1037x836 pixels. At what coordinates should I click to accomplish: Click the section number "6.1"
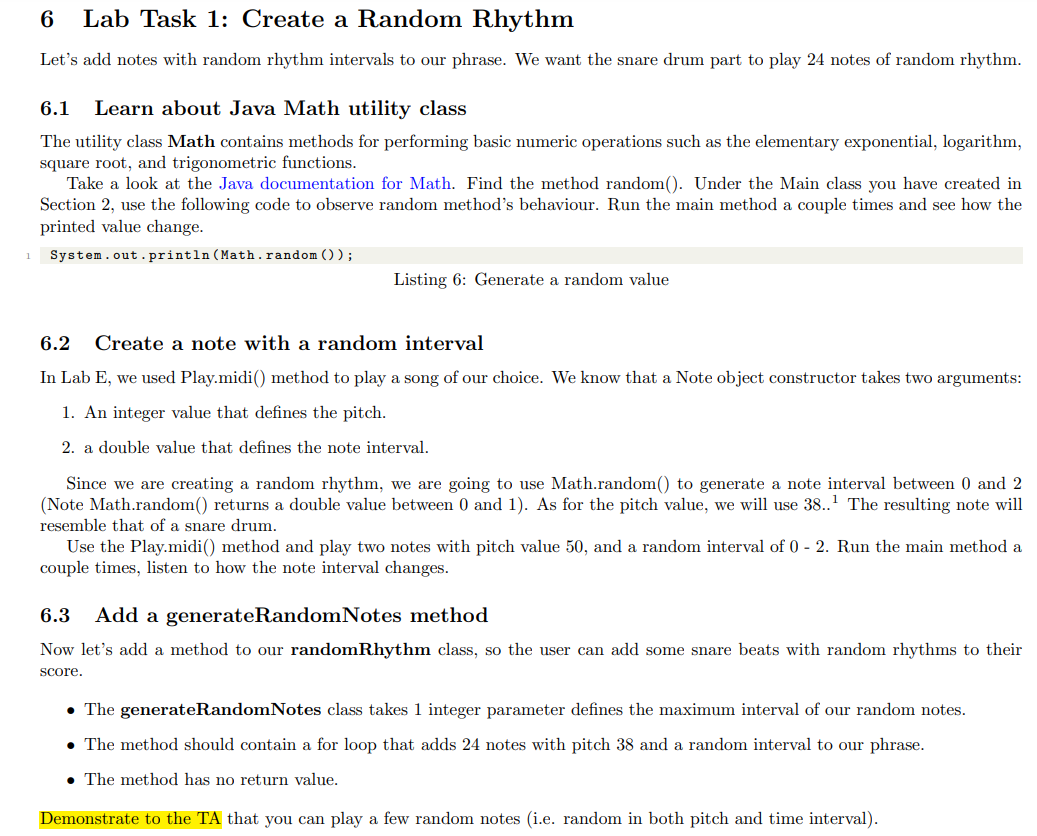pos(55,108)
